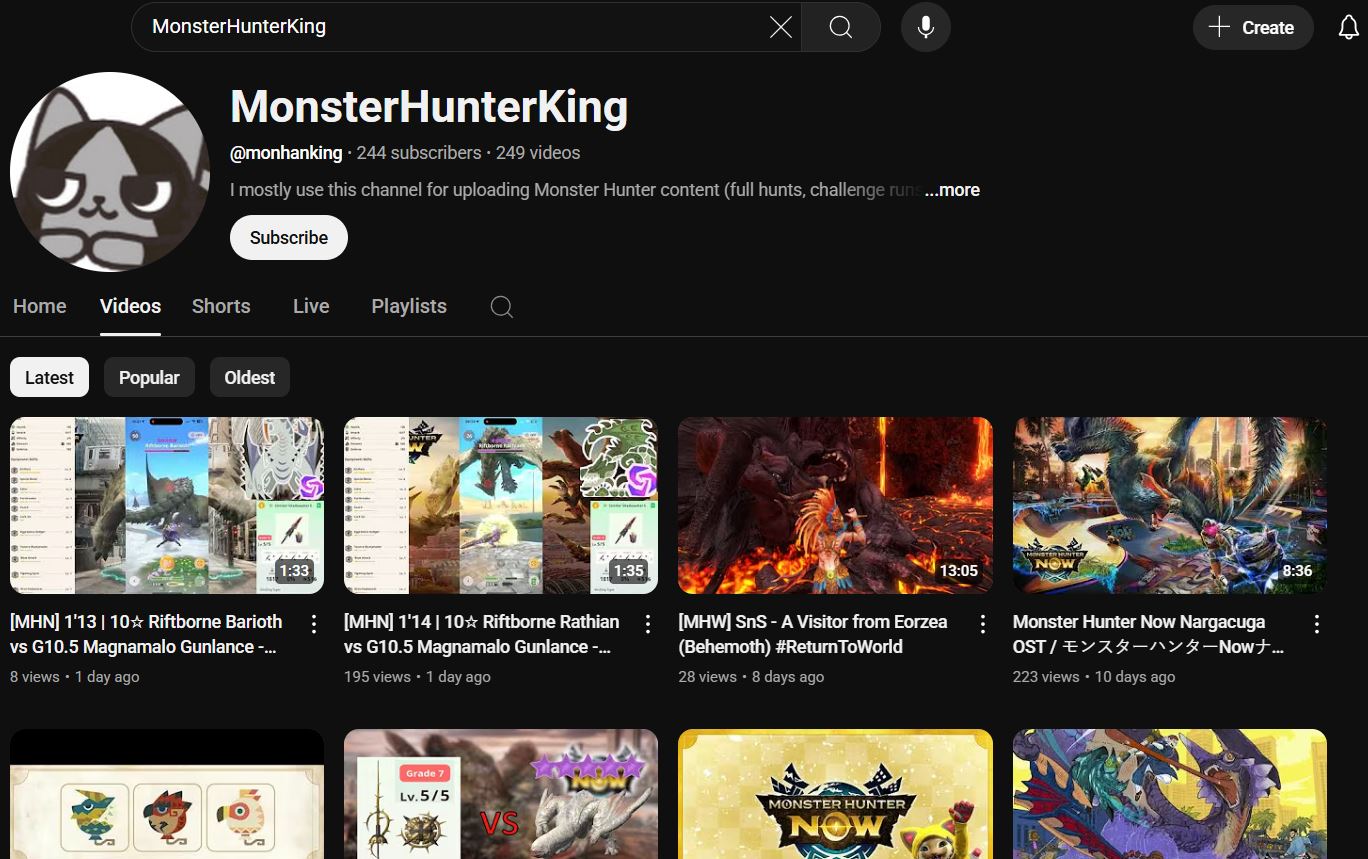Image resolution: width=1368 pixels, height=859 pixels.
Task: Click the 8:36 duration badge
Action: point(1297,571)
